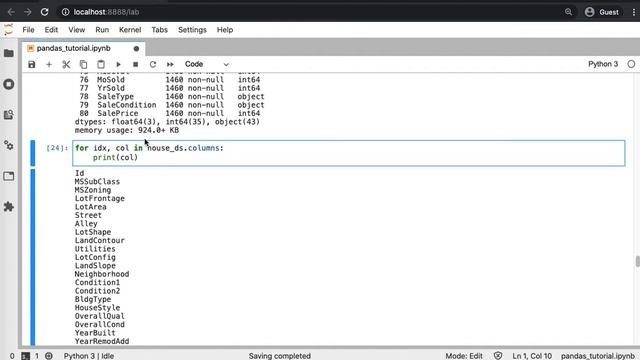Copy the selected cell
Viewport: 640px width, 360px height.
[83, 64]
